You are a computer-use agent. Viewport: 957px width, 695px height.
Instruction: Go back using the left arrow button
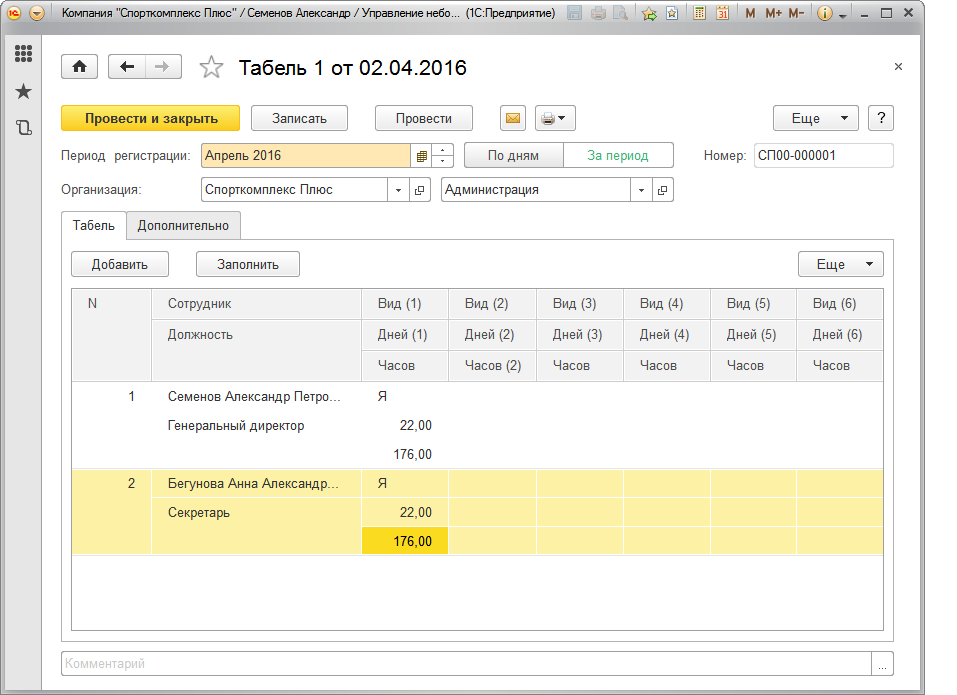(x=127, y=66)
